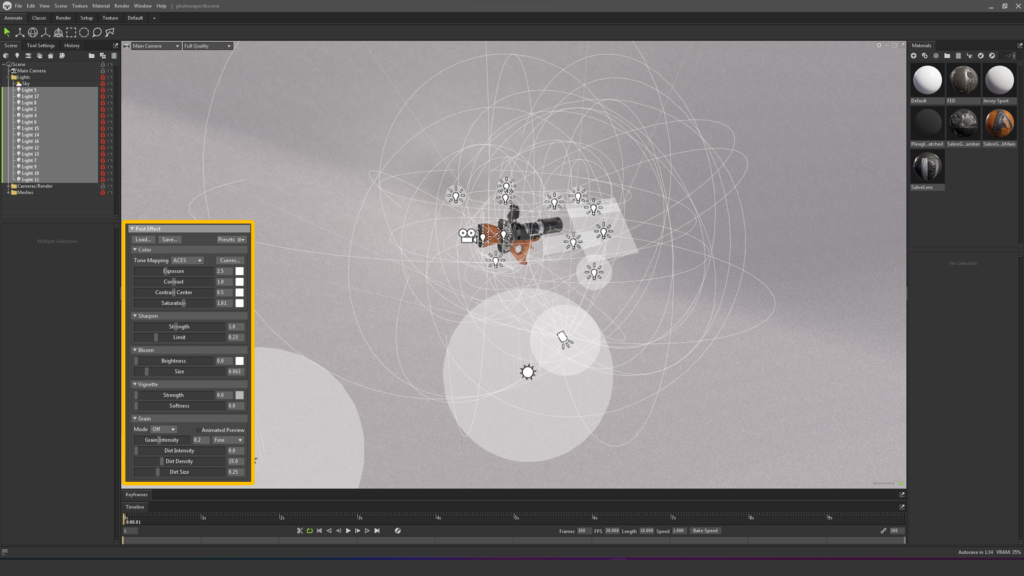The width and height of the screenshot is (1024, 576).
Task: Open Tone Mapping ACES dropdown
Action: (187, 260)
